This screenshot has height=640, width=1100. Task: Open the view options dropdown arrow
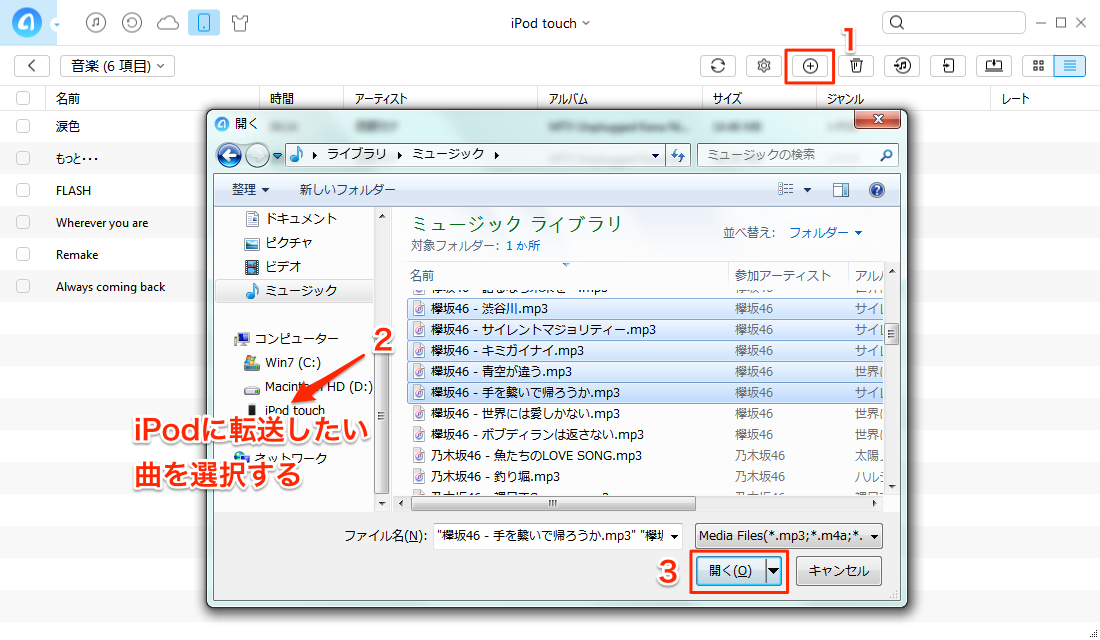(x=807, y=190)
